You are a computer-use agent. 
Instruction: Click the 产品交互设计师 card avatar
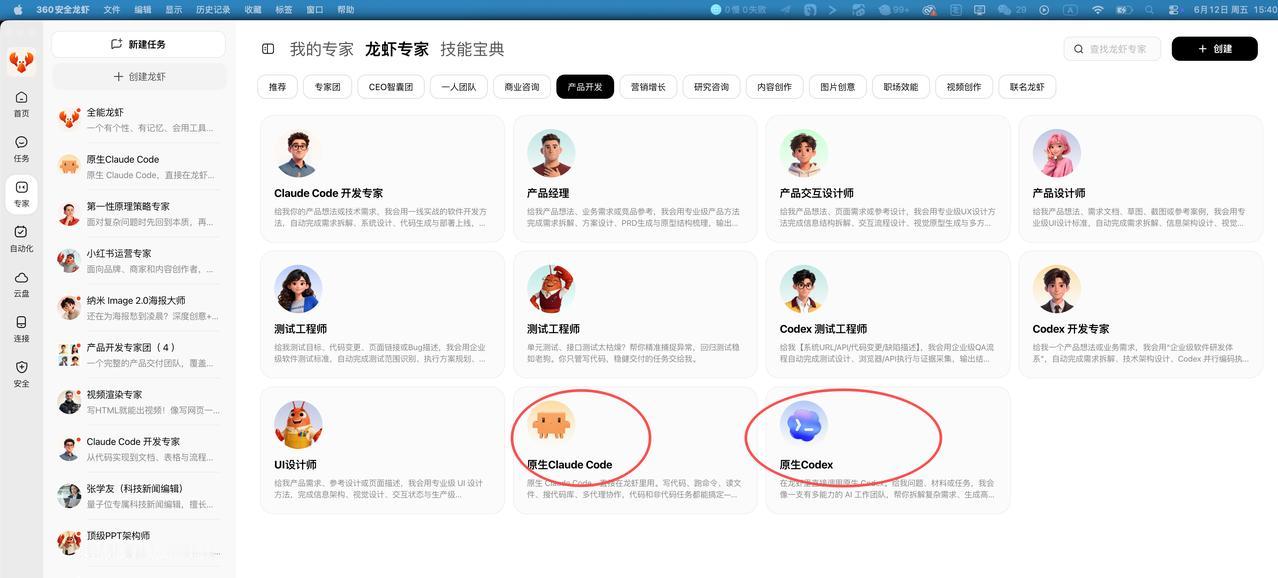coord(803,154)
